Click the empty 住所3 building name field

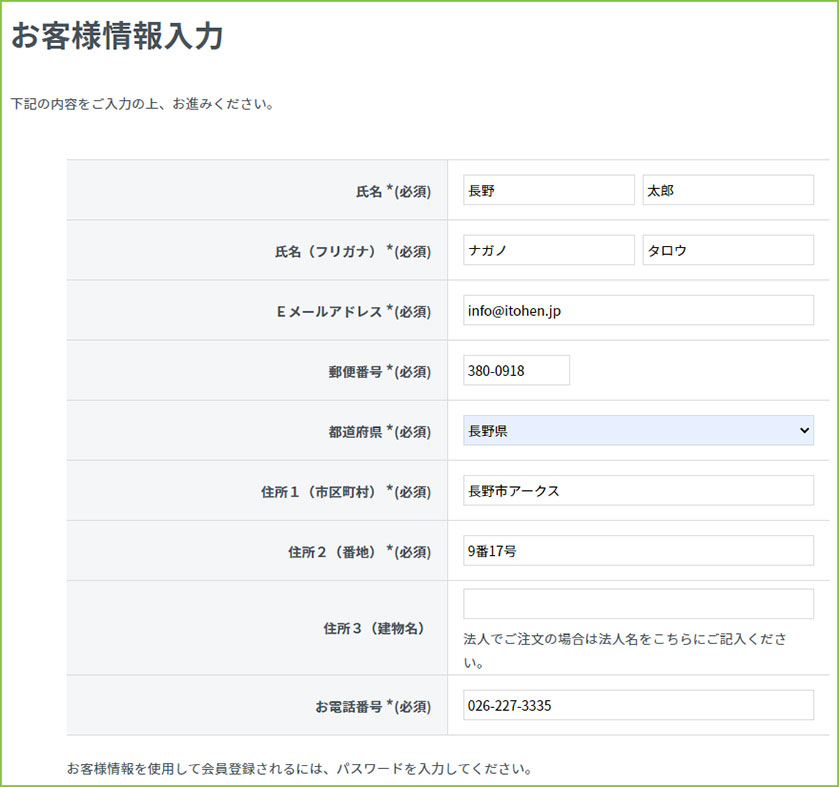point(640,601)
